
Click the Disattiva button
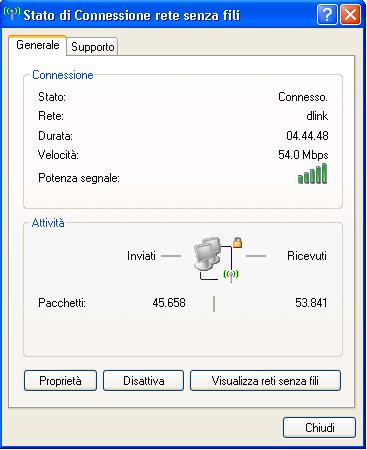(x=143, y=381)
